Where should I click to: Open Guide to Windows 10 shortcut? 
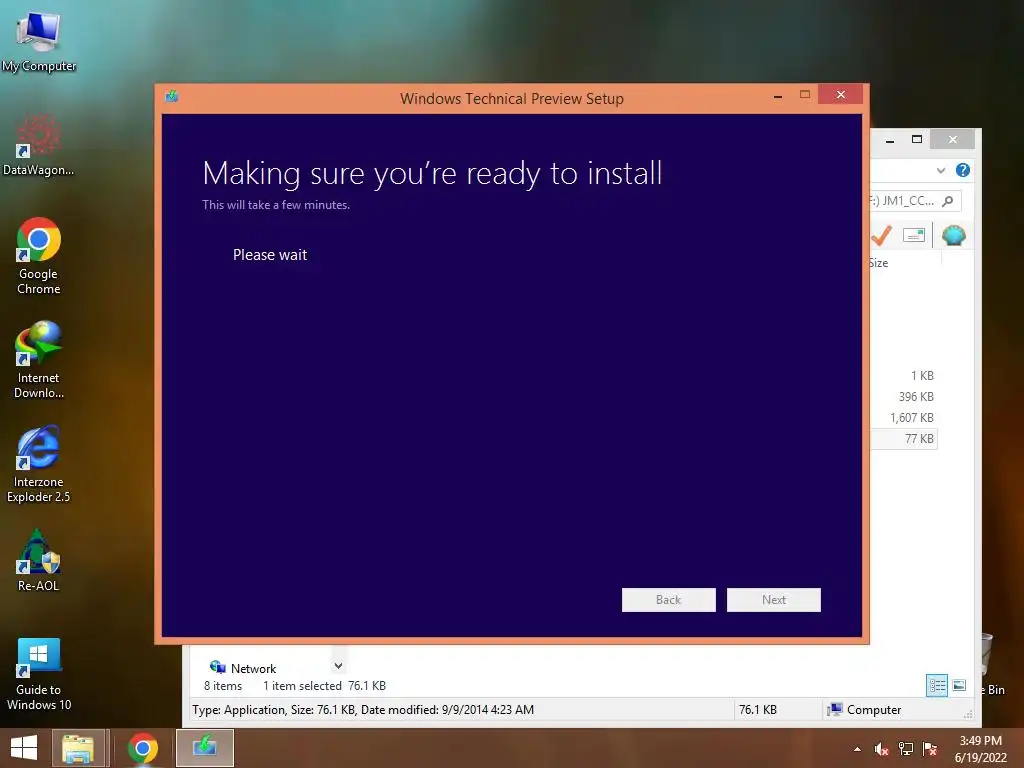tap(39, 674)
